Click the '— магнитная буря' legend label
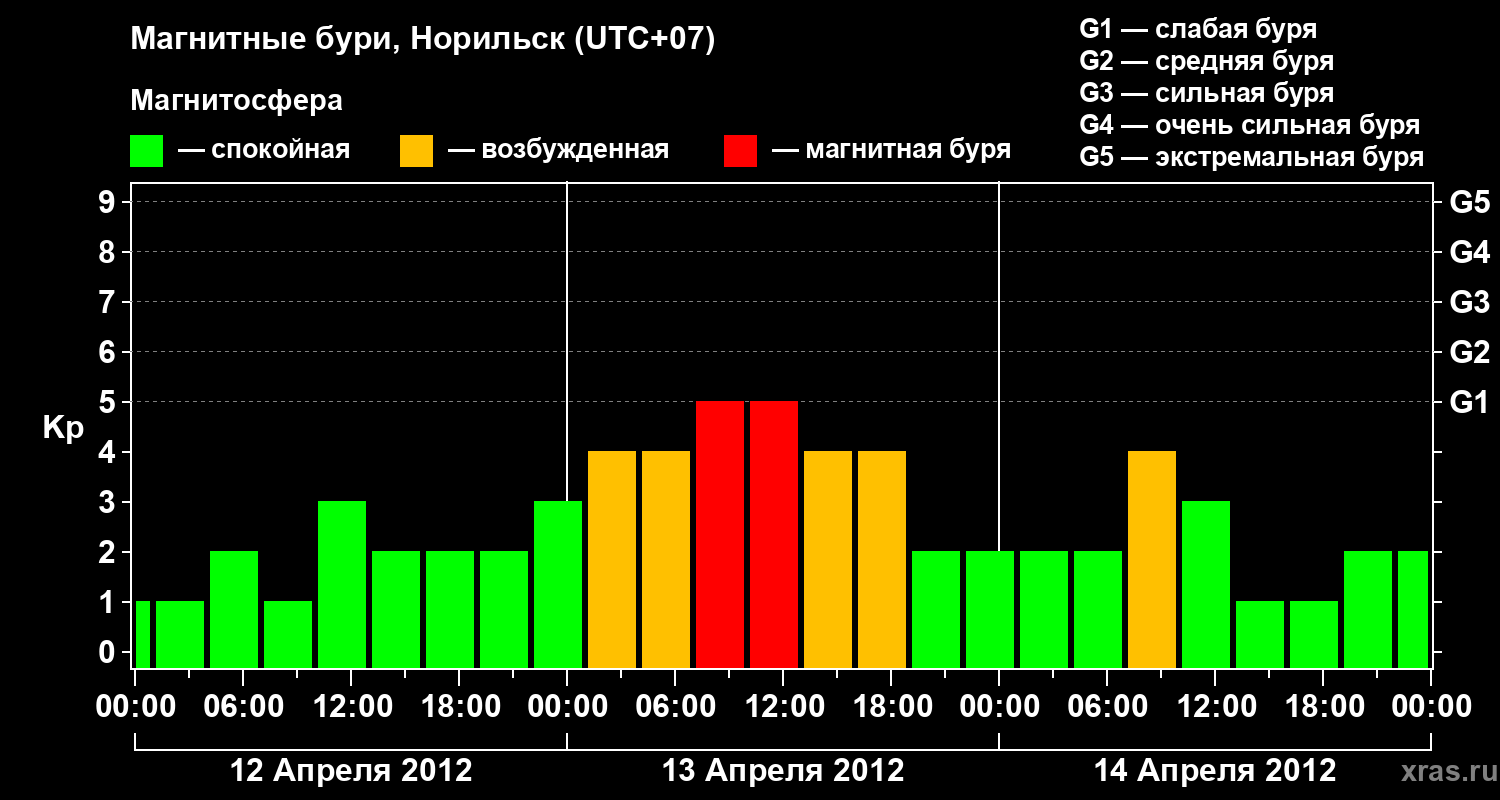Viewport: 1500px width, 800px height. coord(891,151)
